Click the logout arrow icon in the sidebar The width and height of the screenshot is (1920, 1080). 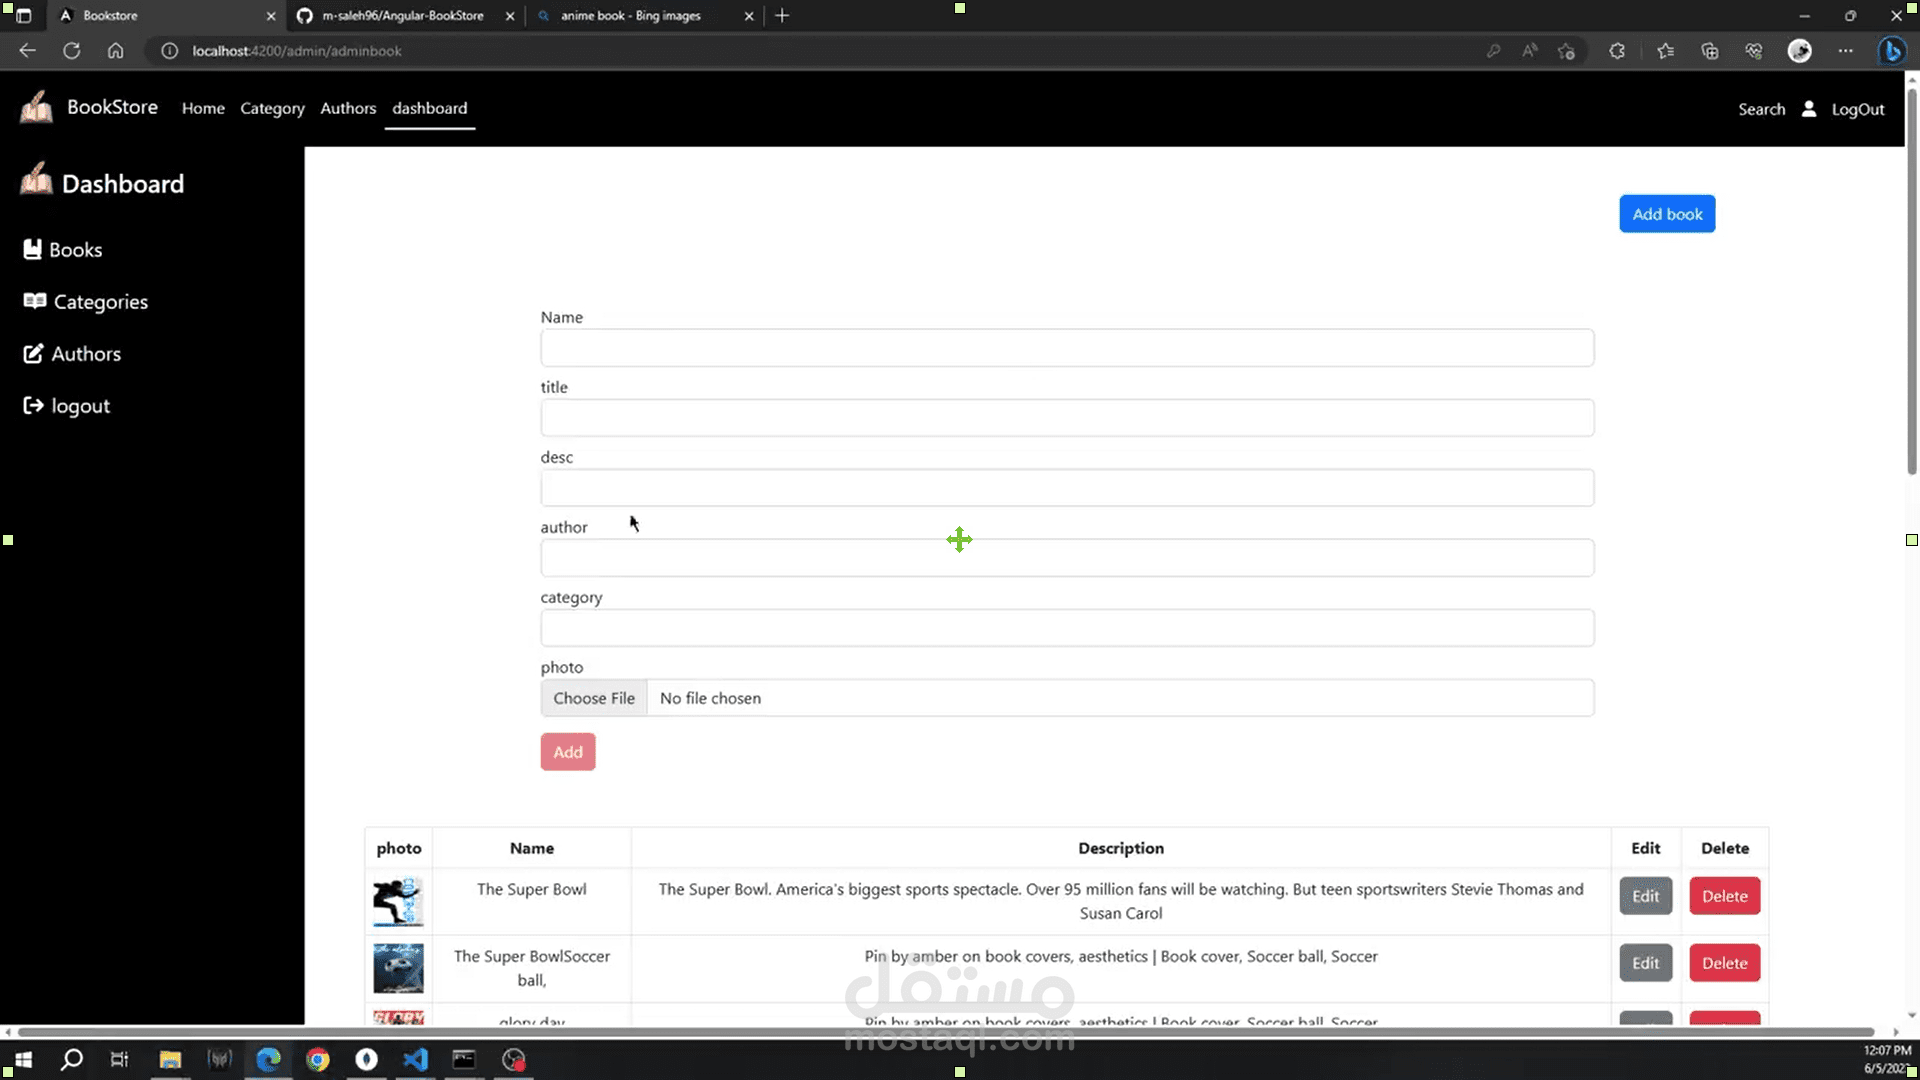pyautogui.click(x=33, y=406)
